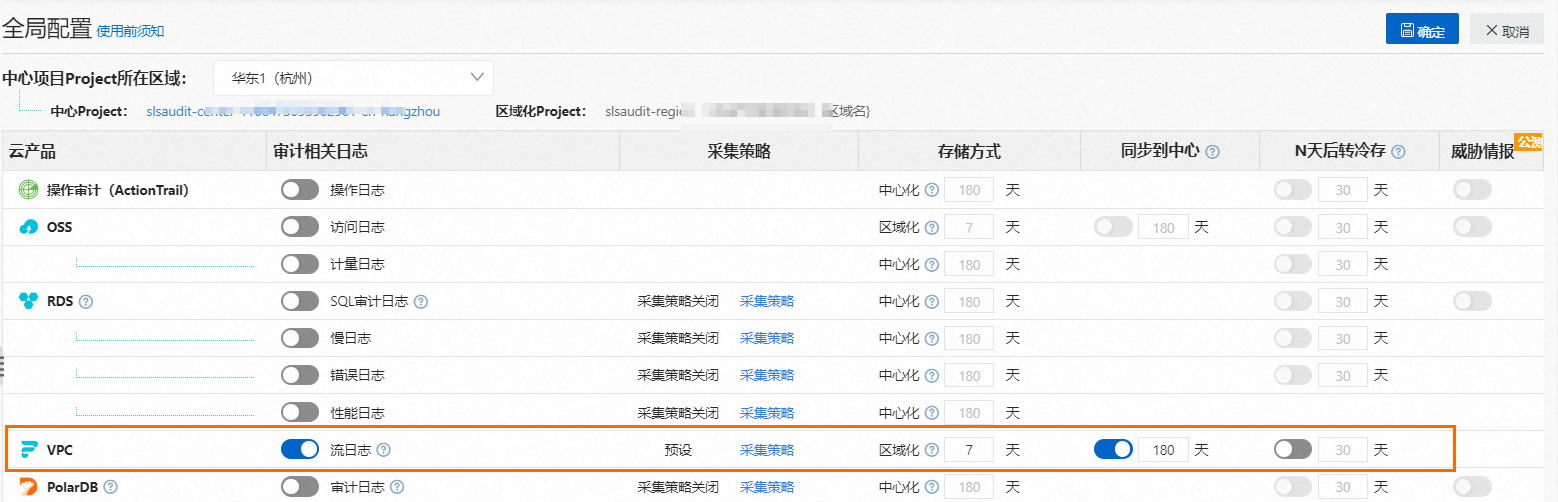Image resolution: width=1558 pixels, height=502 pixels.
Task: Click the OSS cloud product icon
Action: click(29, 227)
